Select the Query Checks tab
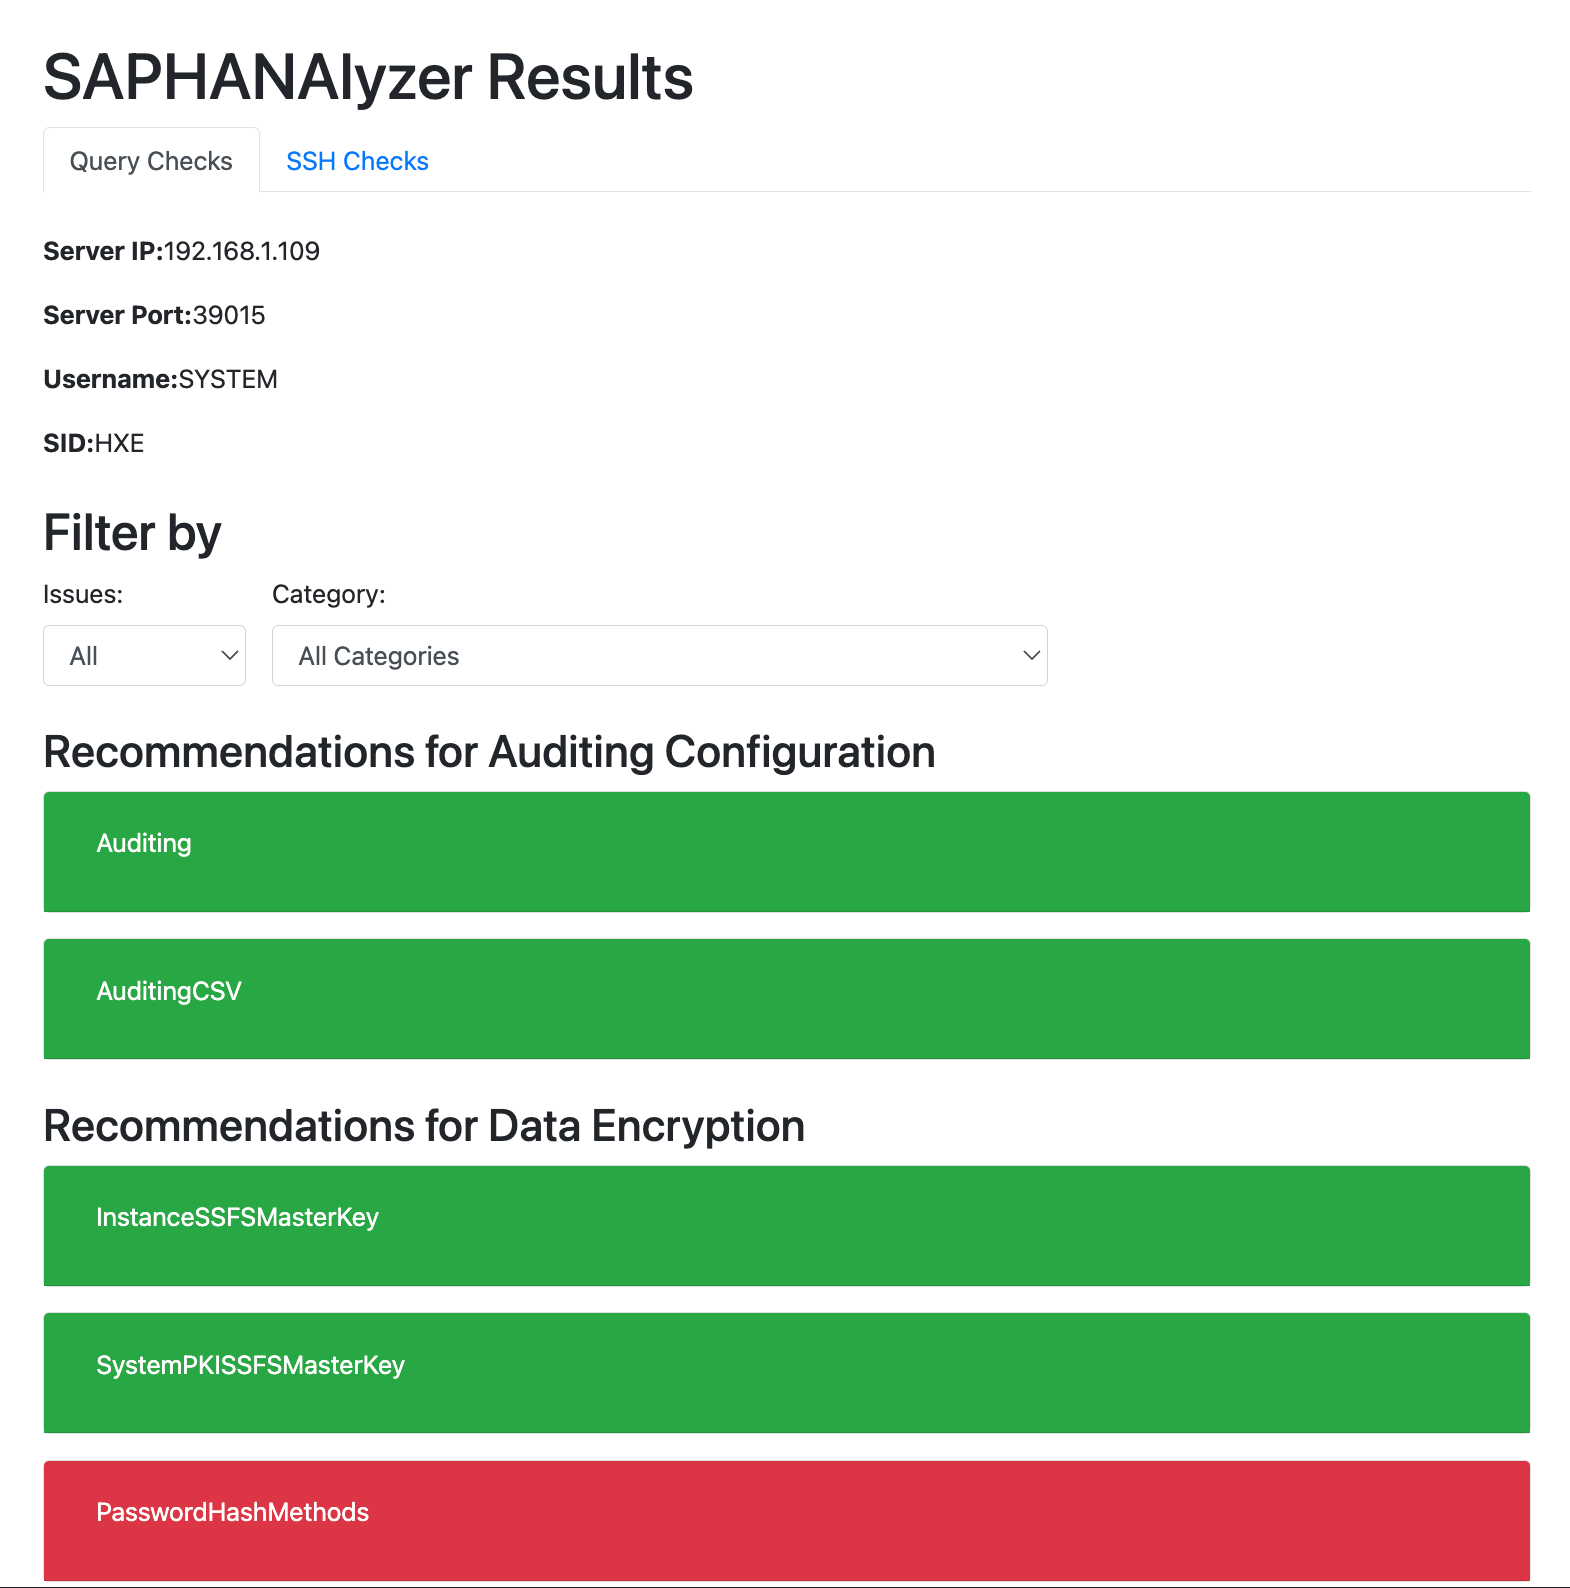1570x1588 pixels. [x=151, y=160]
